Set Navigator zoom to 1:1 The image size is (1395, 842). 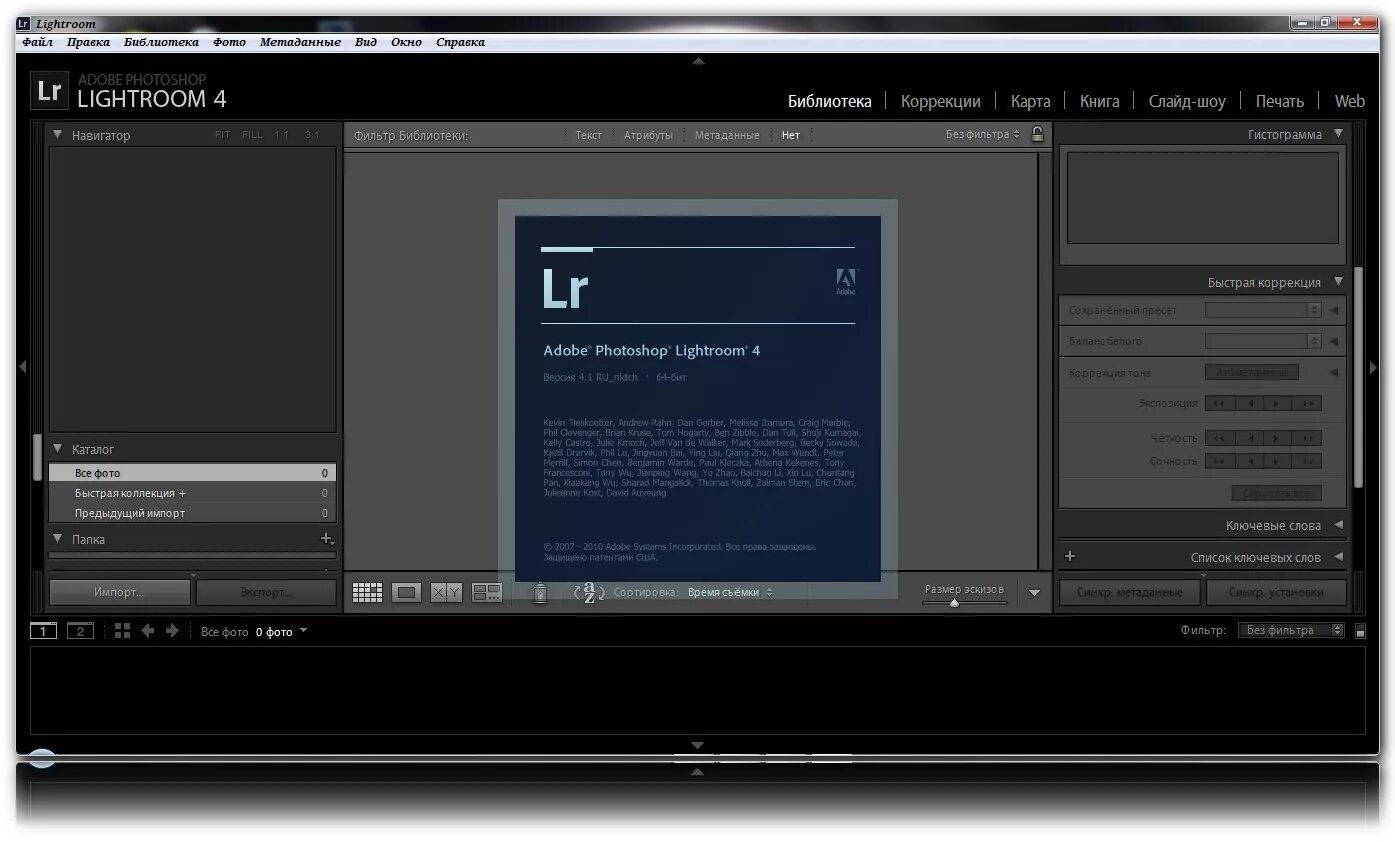(282, 135)
